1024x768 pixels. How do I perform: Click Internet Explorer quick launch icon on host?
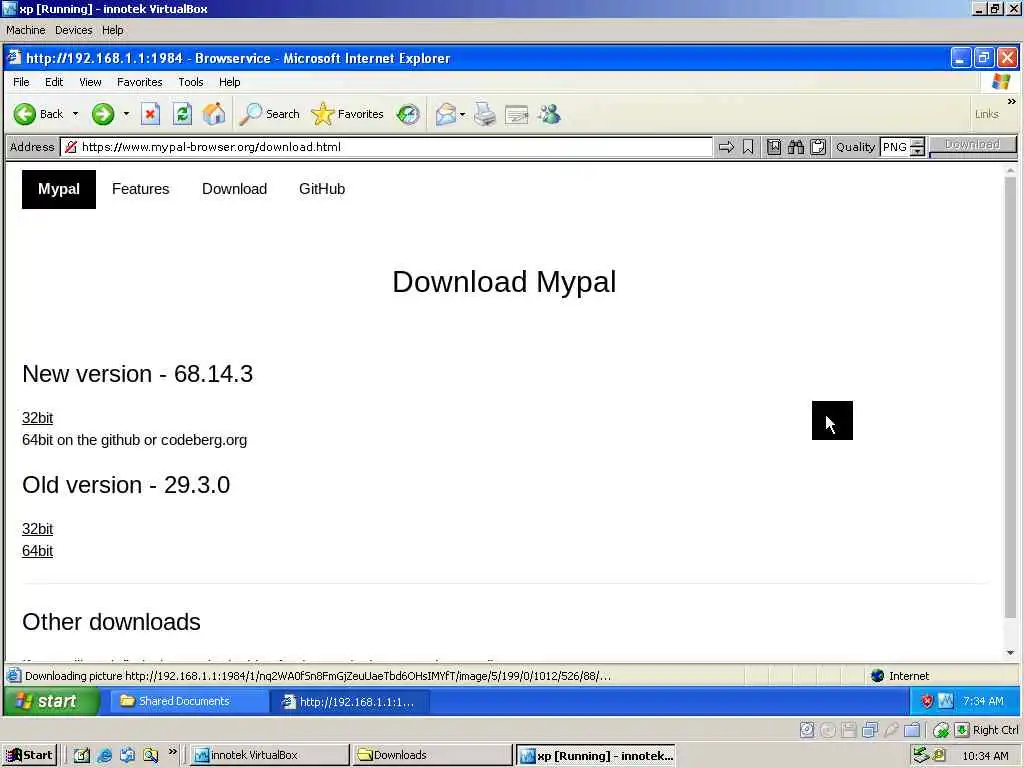(x=104, y=756)
